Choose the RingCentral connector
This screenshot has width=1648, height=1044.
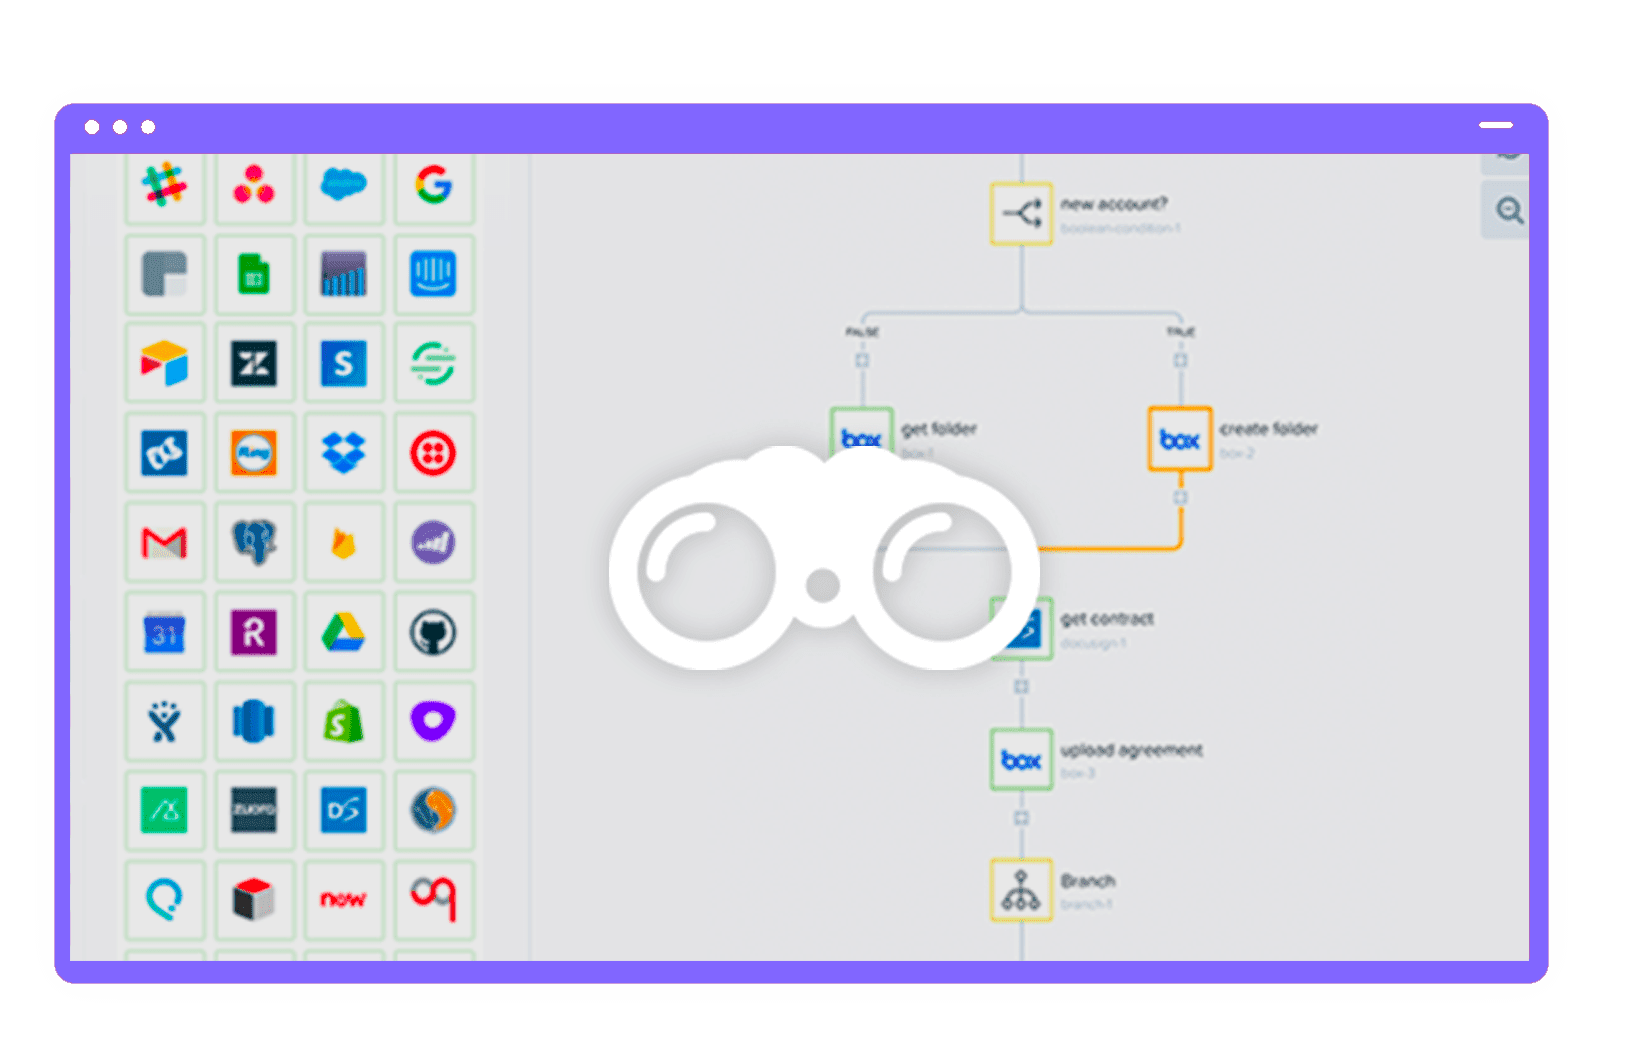pos(254,453)
